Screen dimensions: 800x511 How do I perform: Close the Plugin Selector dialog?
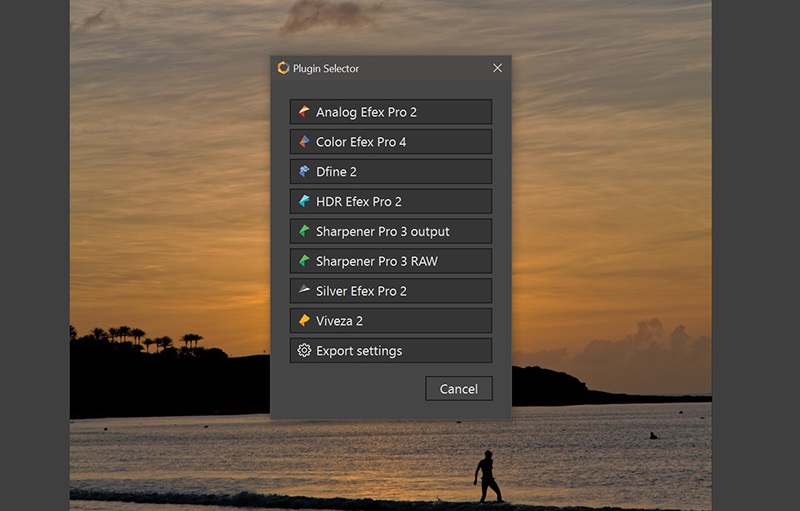pos(497,68)
